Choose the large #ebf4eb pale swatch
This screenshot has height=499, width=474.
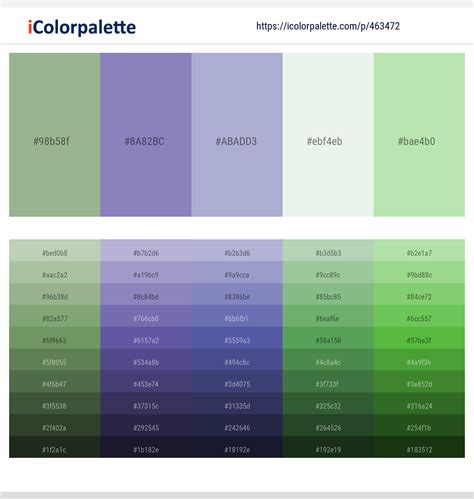click(x=328, y=135)
